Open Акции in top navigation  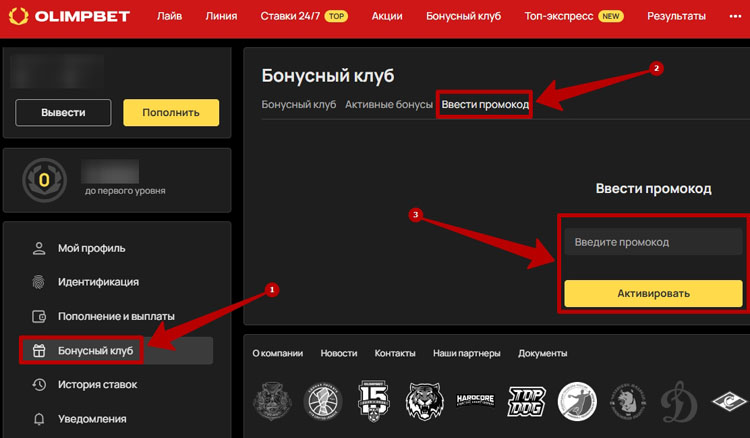coord(387,16)
